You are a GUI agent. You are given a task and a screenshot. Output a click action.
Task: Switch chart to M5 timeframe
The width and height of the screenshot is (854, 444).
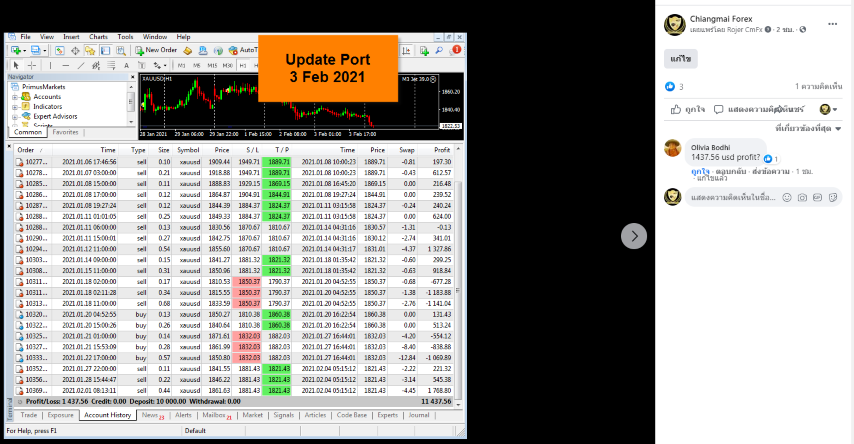pos(197,65)
